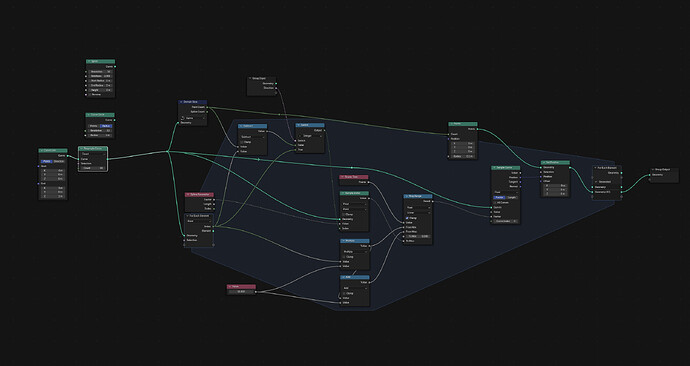Viewport: 690px width, 366px height.
Task: Select Factor mode in Sample Curve node
Action: (x=499, y=198)
